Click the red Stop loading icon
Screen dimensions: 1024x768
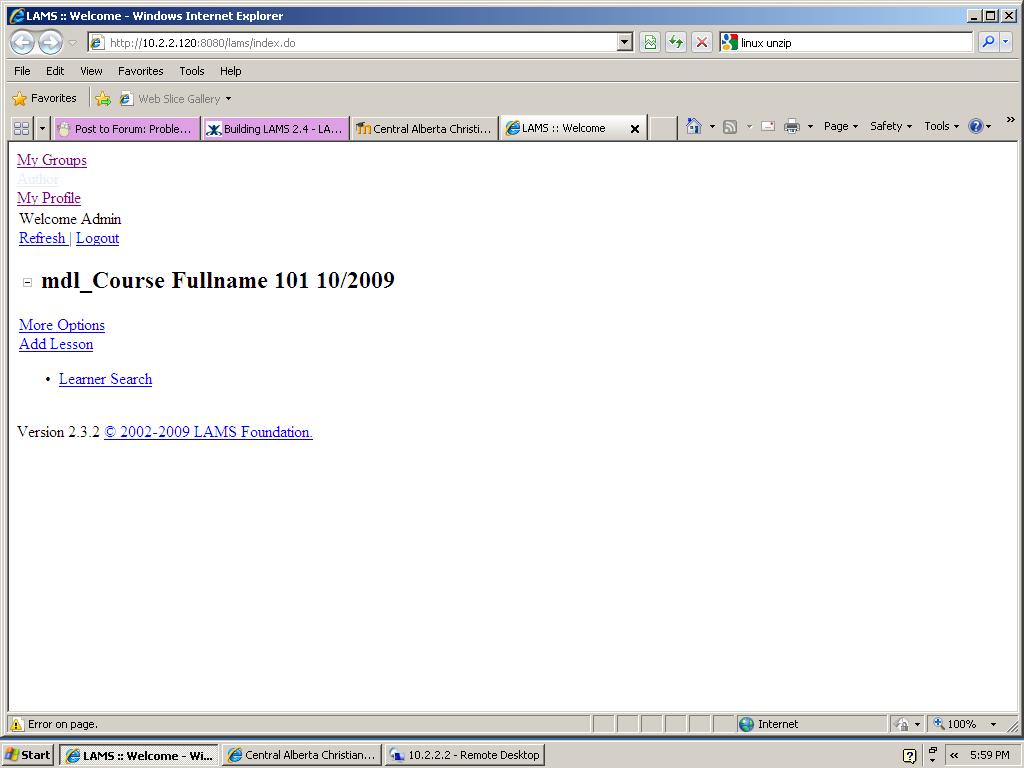tap(702, 42)
